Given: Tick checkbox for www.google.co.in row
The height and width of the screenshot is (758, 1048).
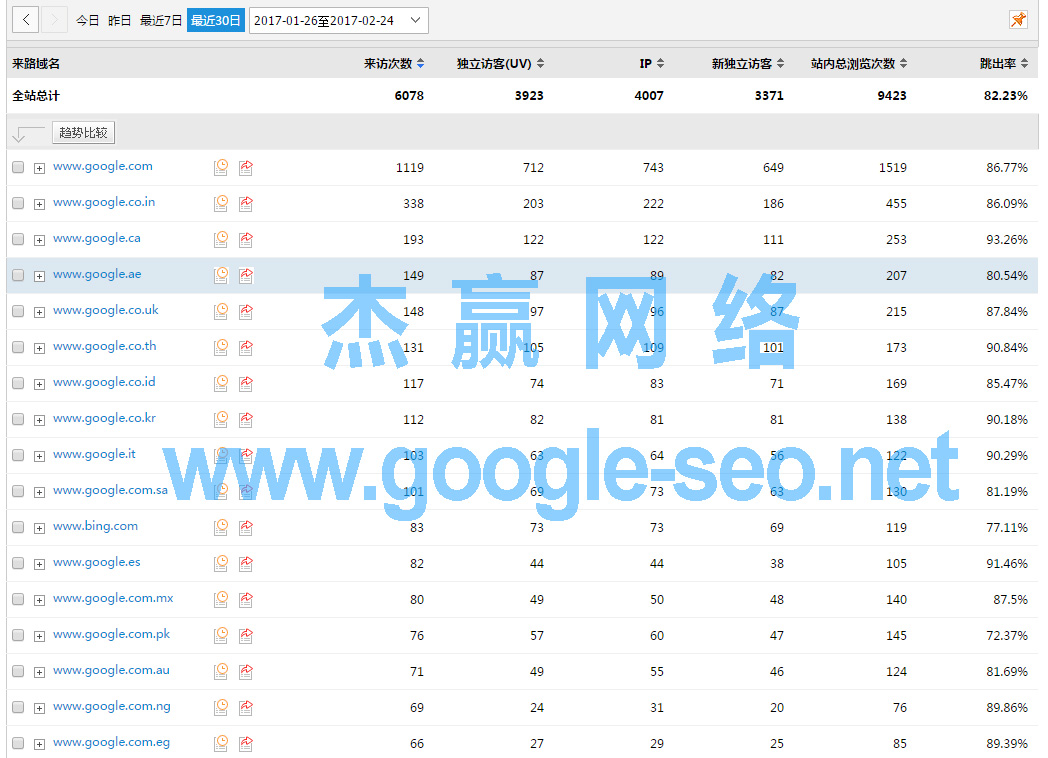Looking at the screenshot, I should point(18,203).
